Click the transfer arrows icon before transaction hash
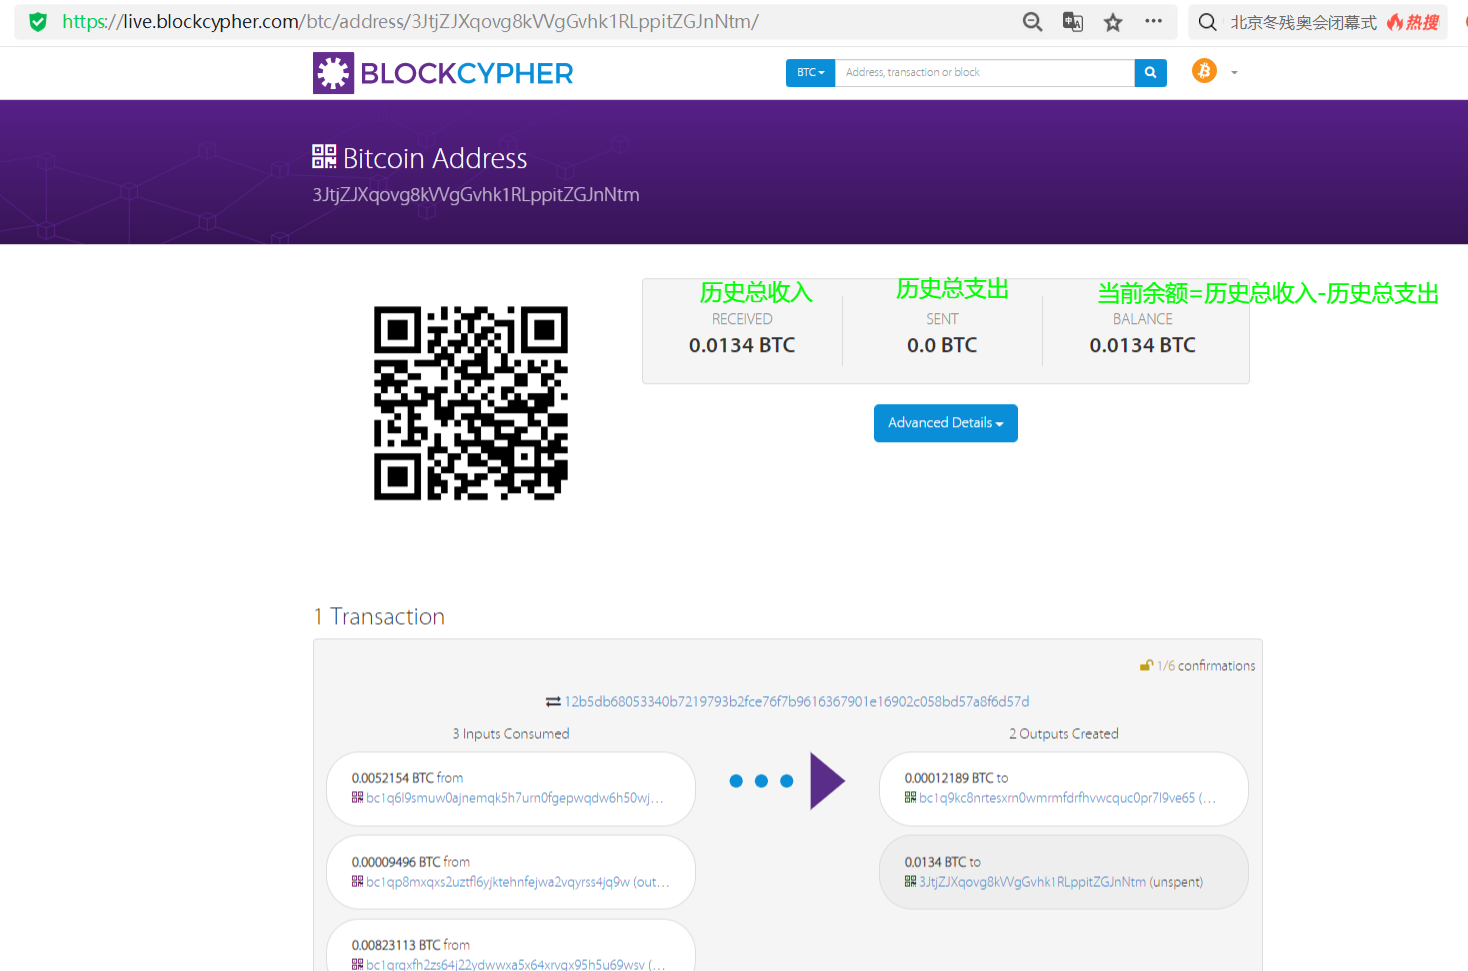1468x971 pixels. [553, 702]
